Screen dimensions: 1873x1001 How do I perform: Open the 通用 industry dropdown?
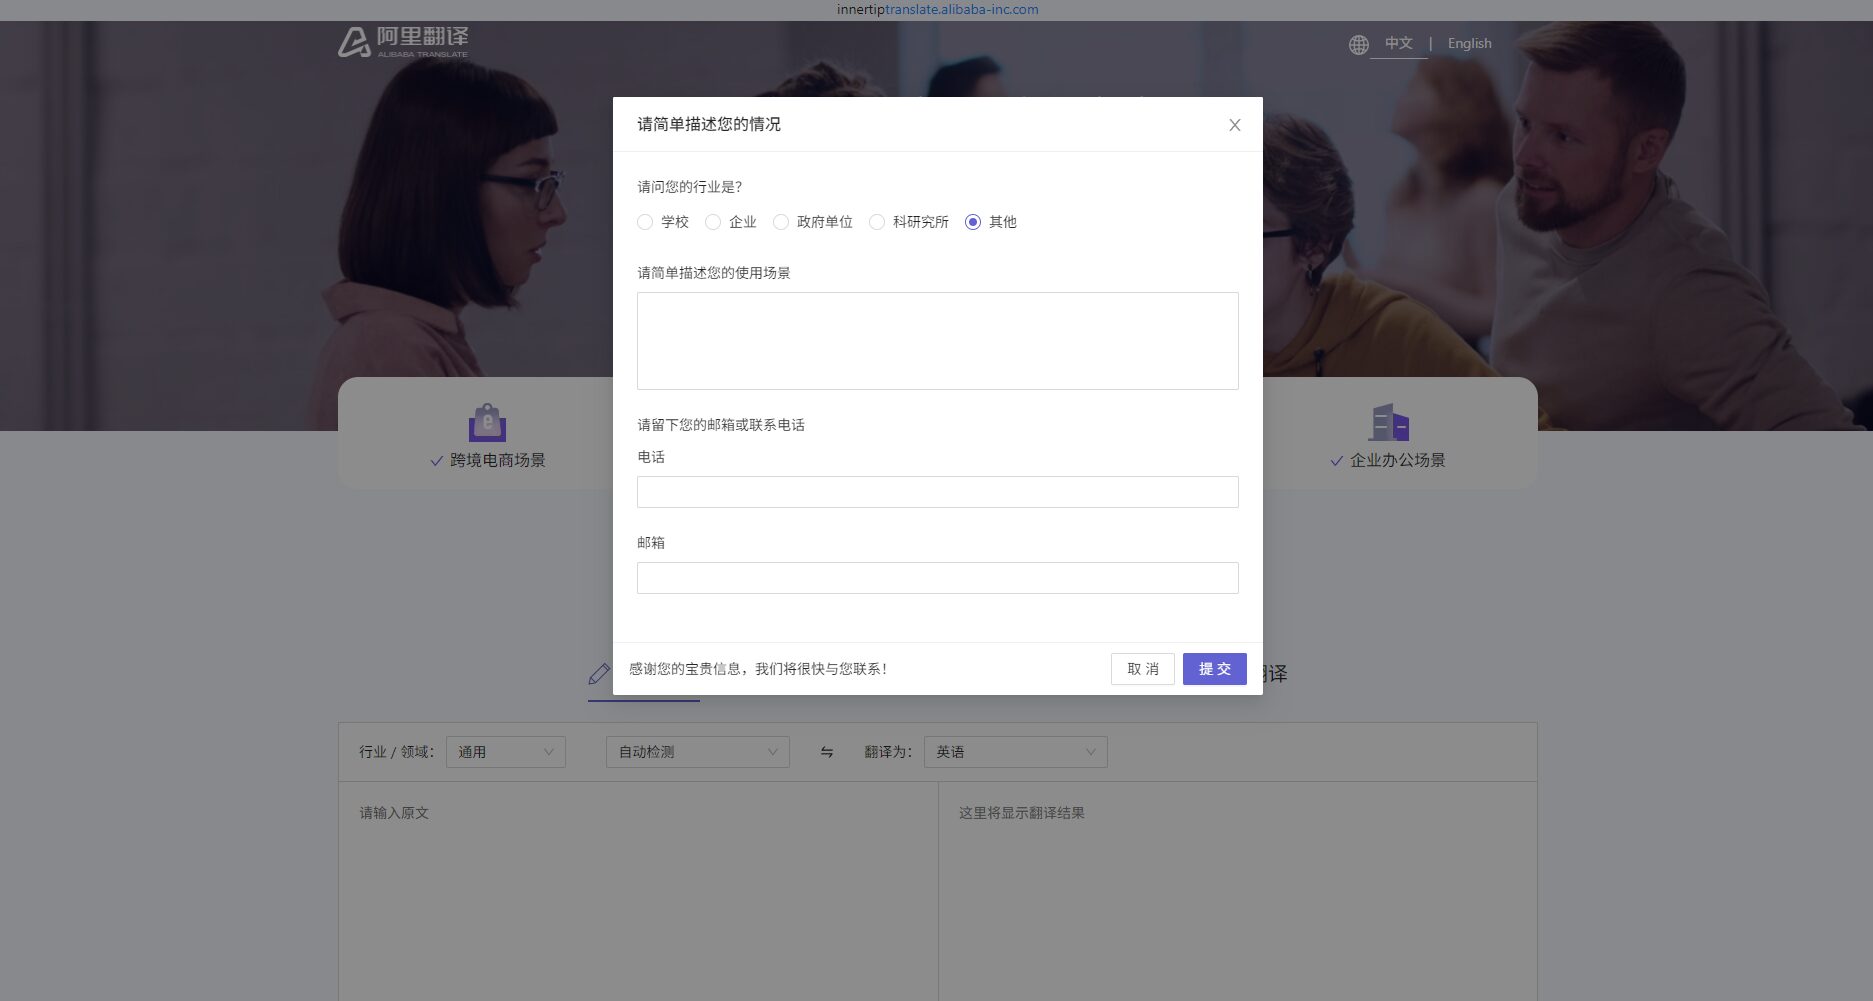(x=505, y=751)
